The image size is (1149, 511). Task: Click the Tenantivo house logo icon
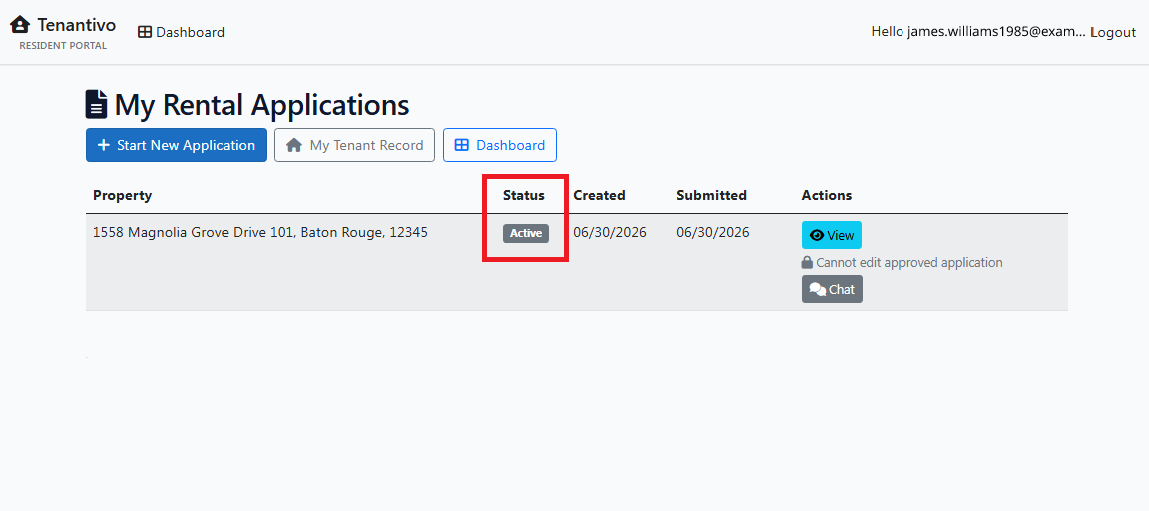tap(20, 25)
